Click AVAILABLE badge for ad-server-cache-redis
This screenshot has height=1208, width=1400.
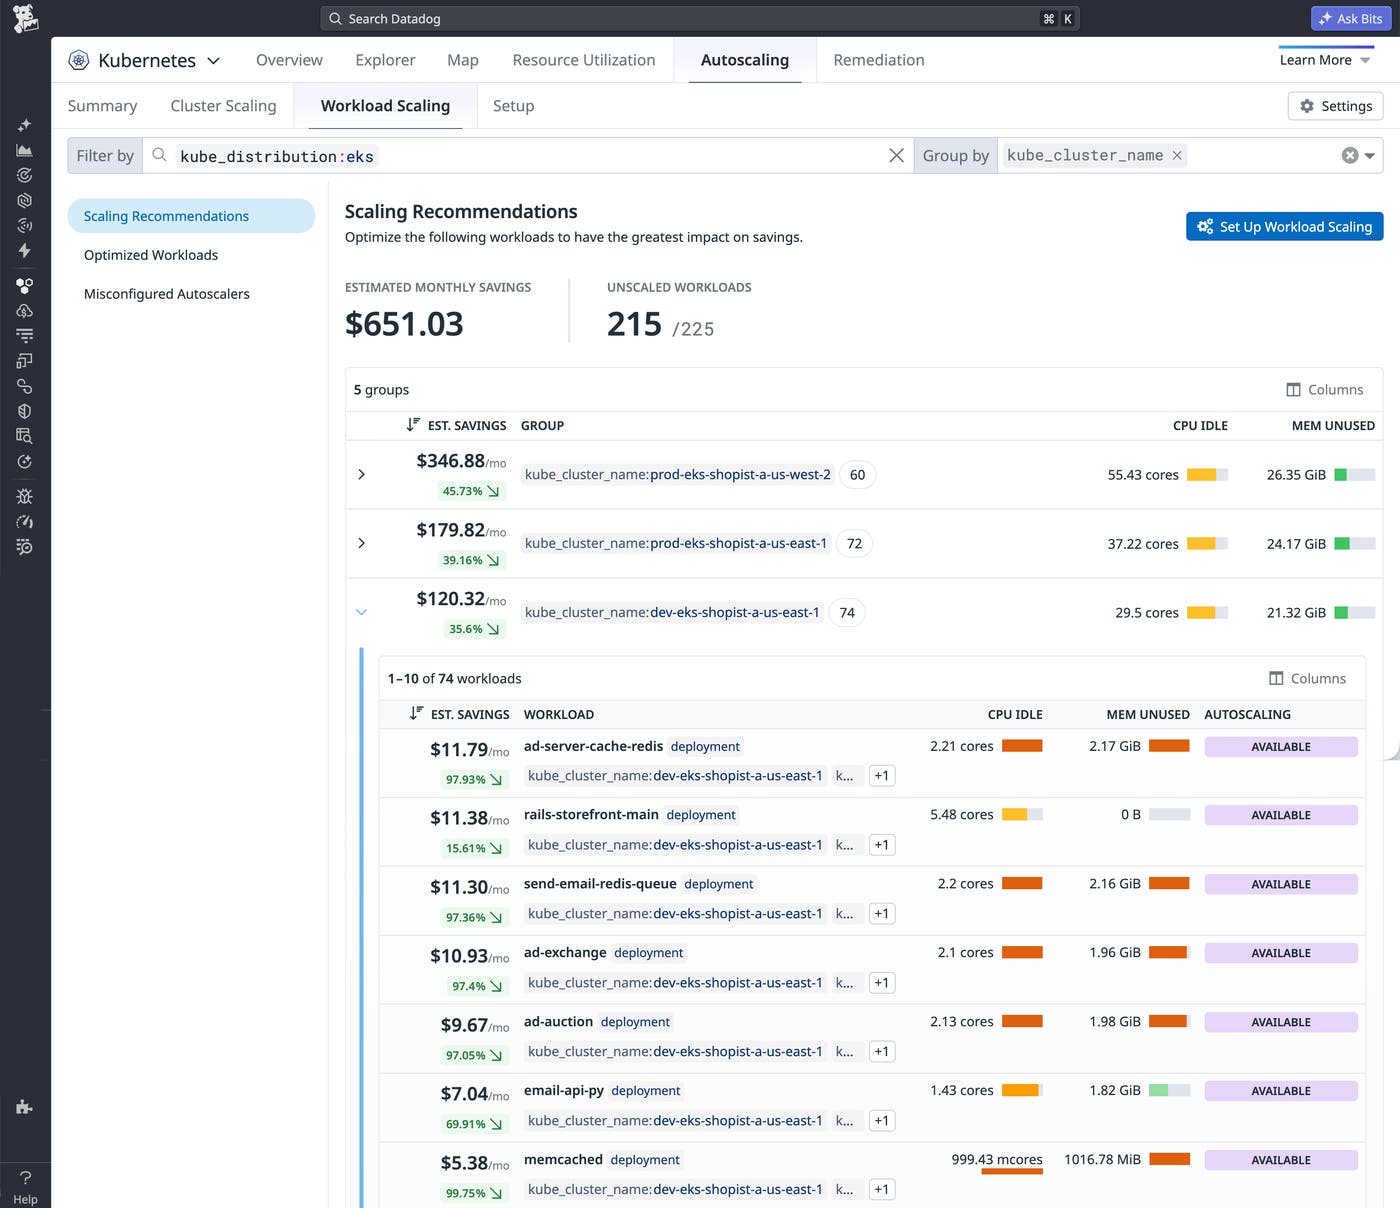point(1281,747)
